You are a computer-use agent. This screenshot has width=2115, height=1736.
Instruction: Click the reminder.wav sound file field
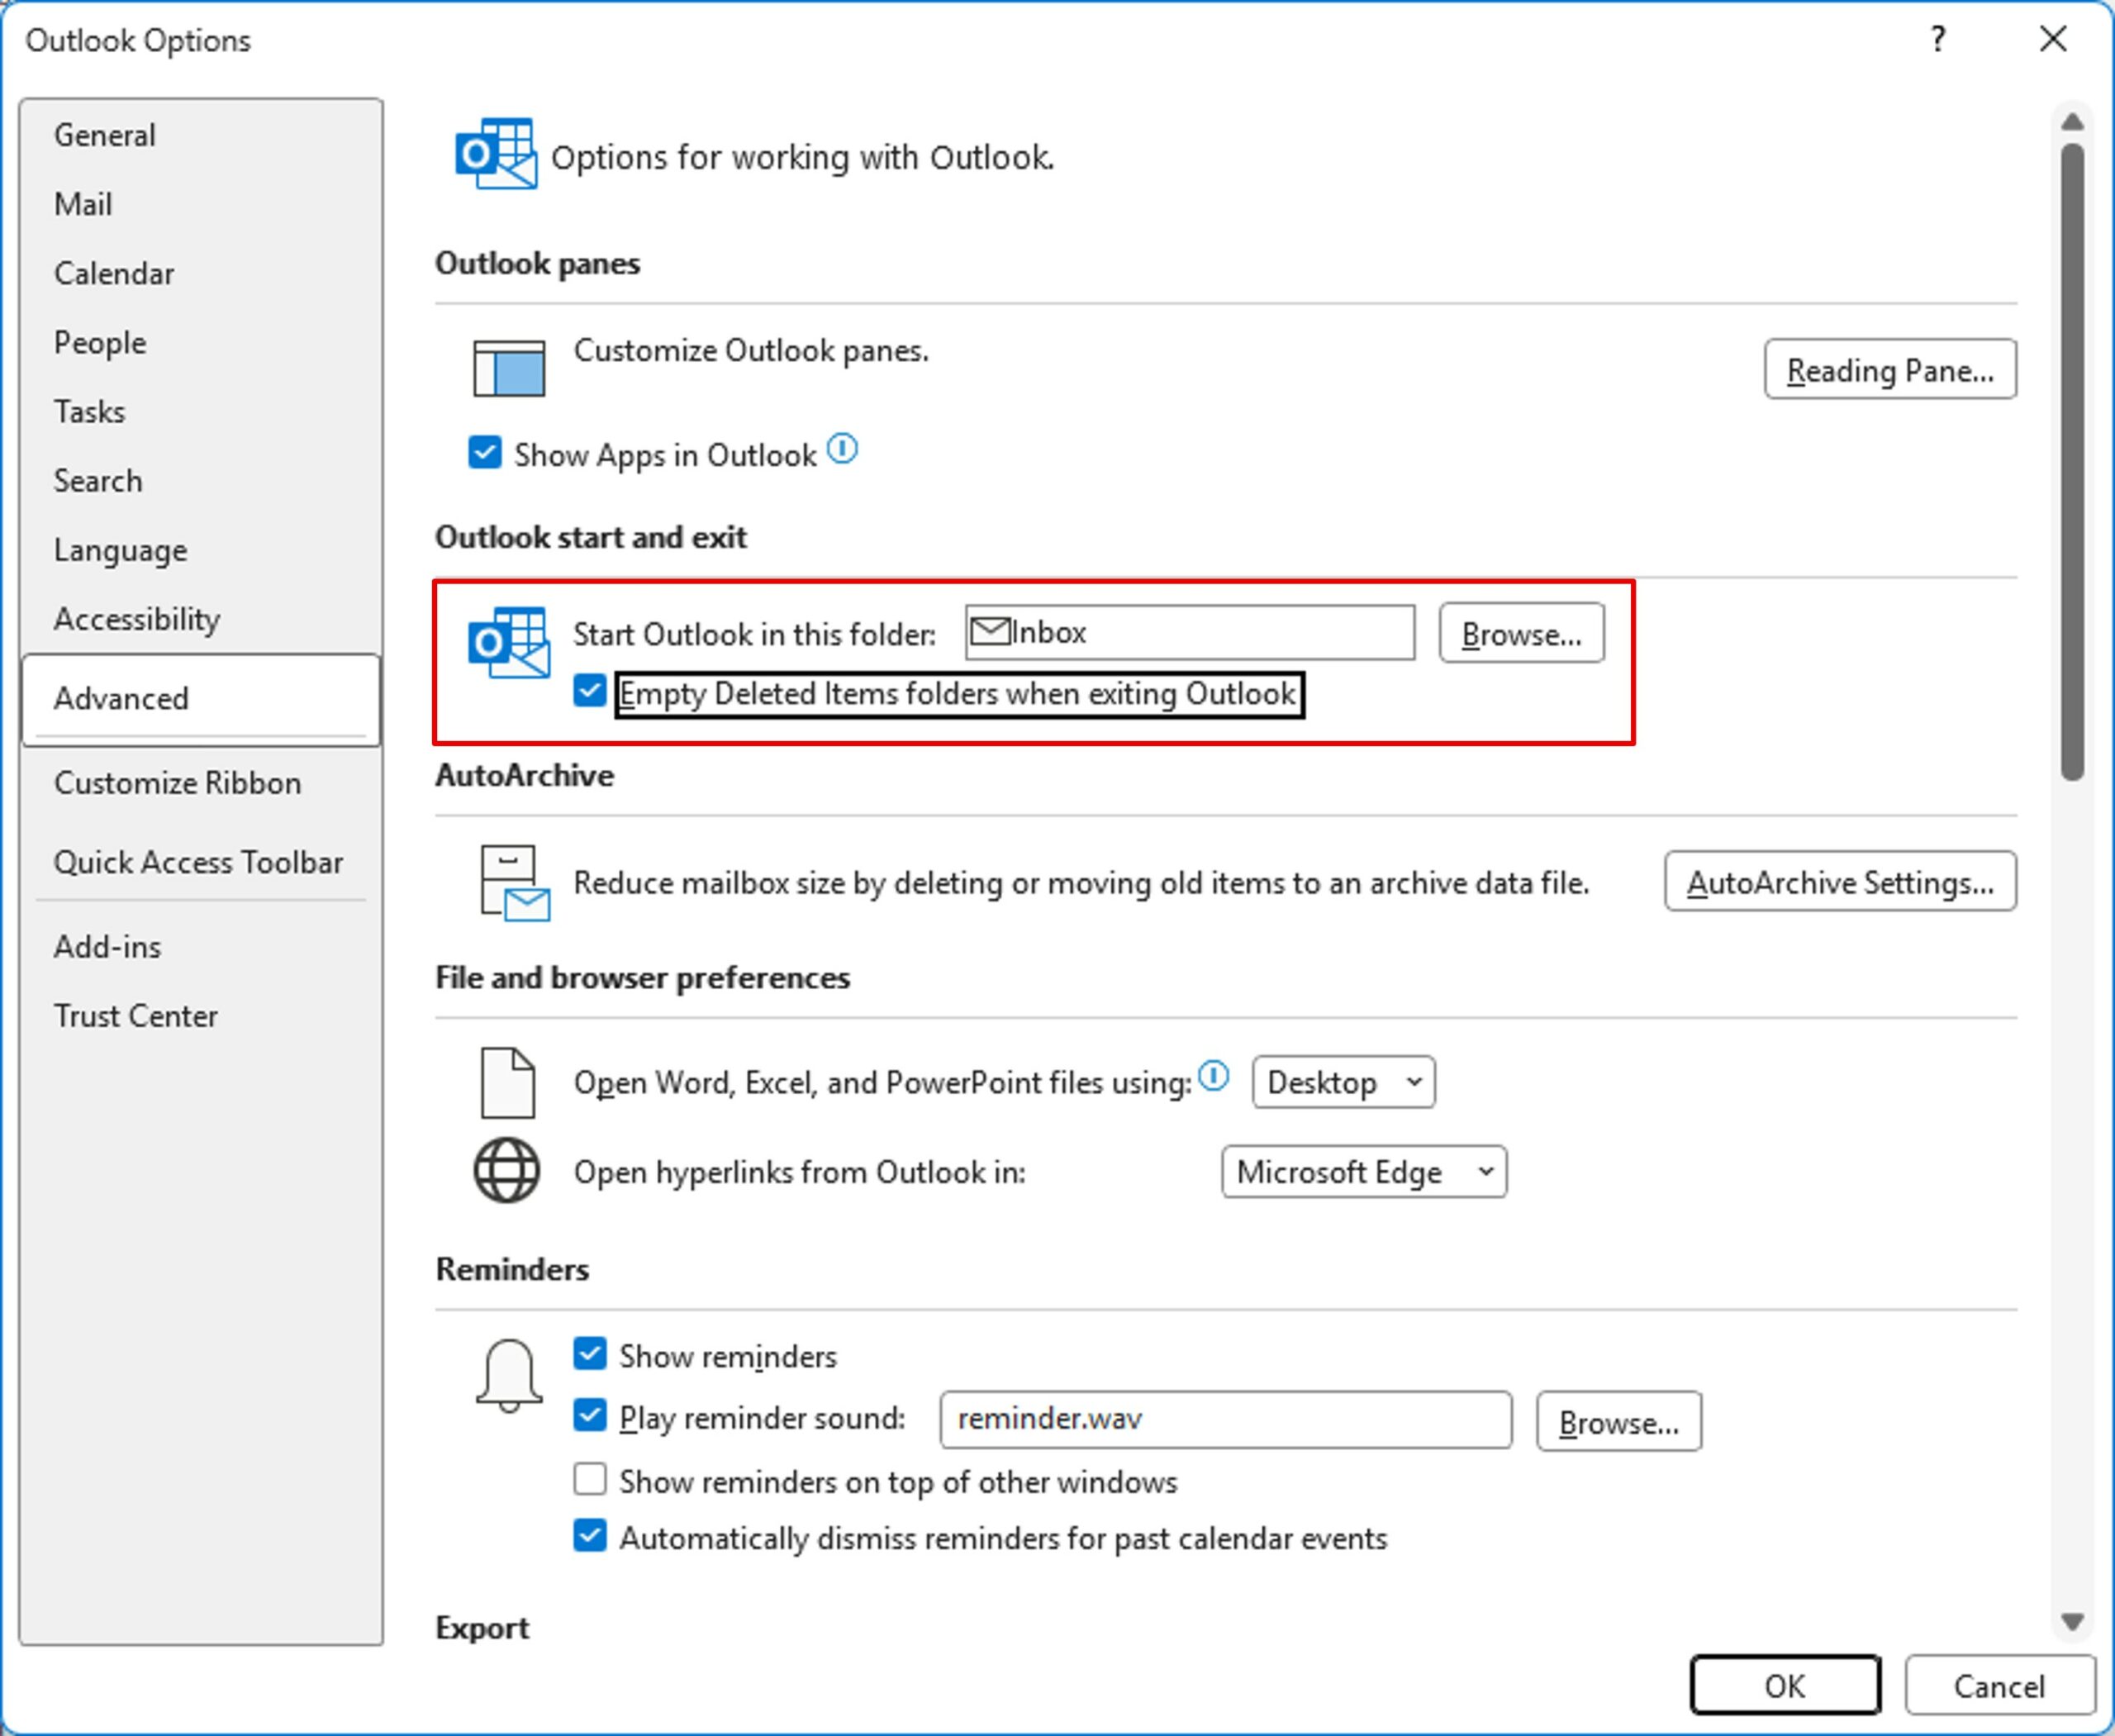pos(1224,1420)
